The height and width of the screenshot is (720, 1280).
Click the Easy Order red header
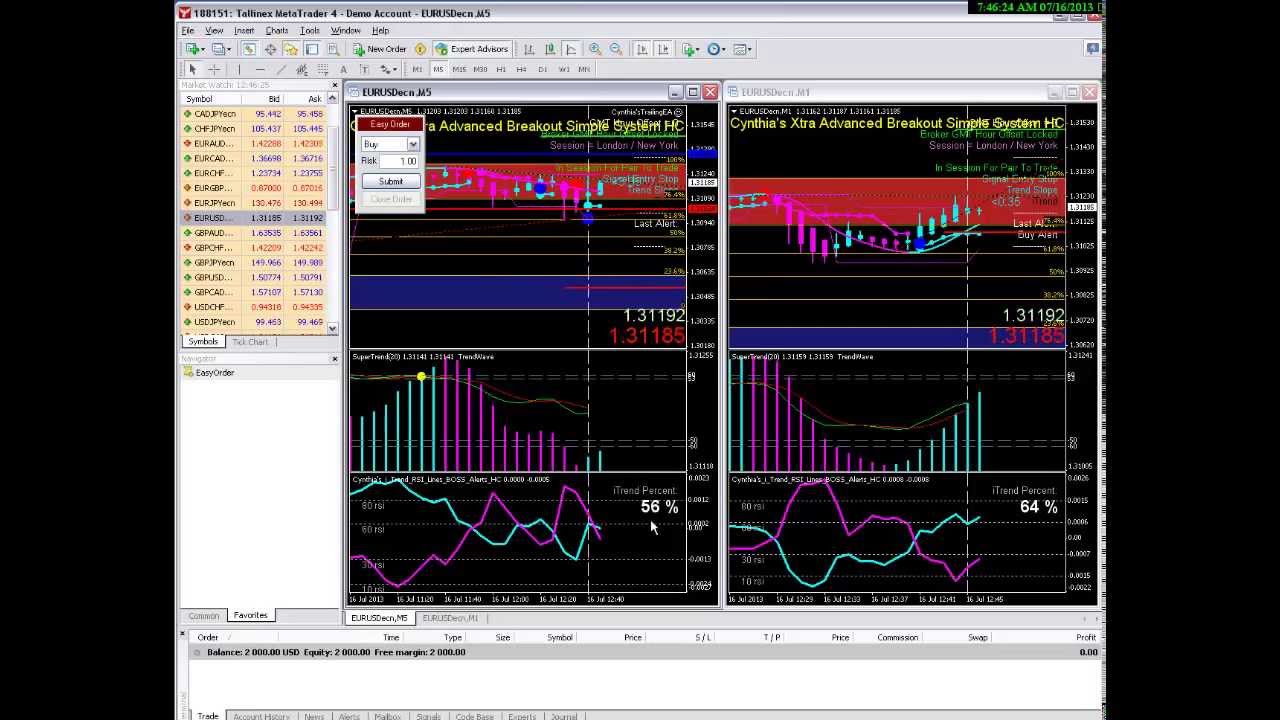pyautogui.click(x=390, y=124)
